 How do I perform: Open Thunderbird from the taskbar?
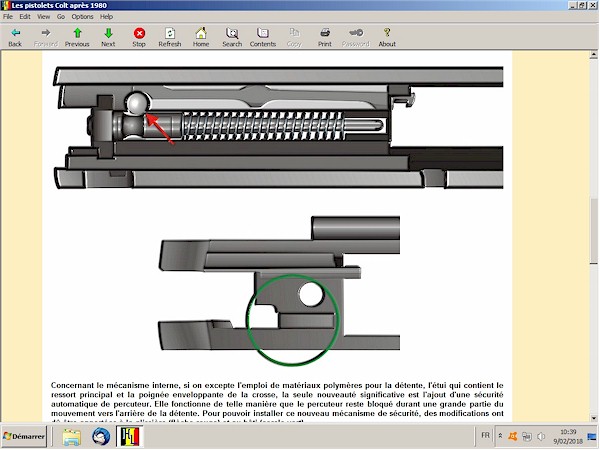(100, 437)
